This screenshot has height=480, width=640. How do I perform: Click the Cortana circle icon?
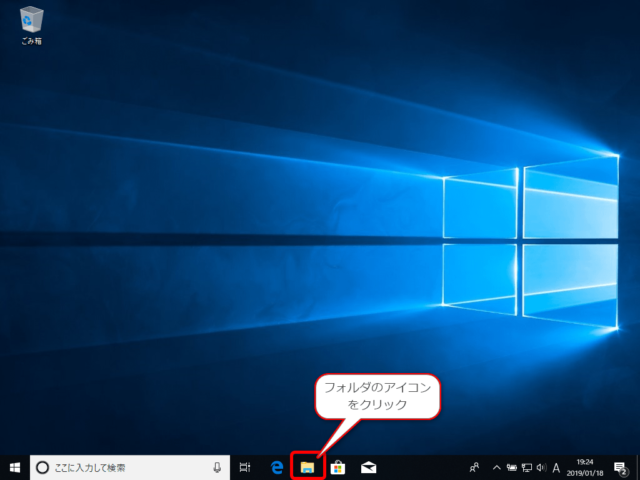tap(42, 467)
